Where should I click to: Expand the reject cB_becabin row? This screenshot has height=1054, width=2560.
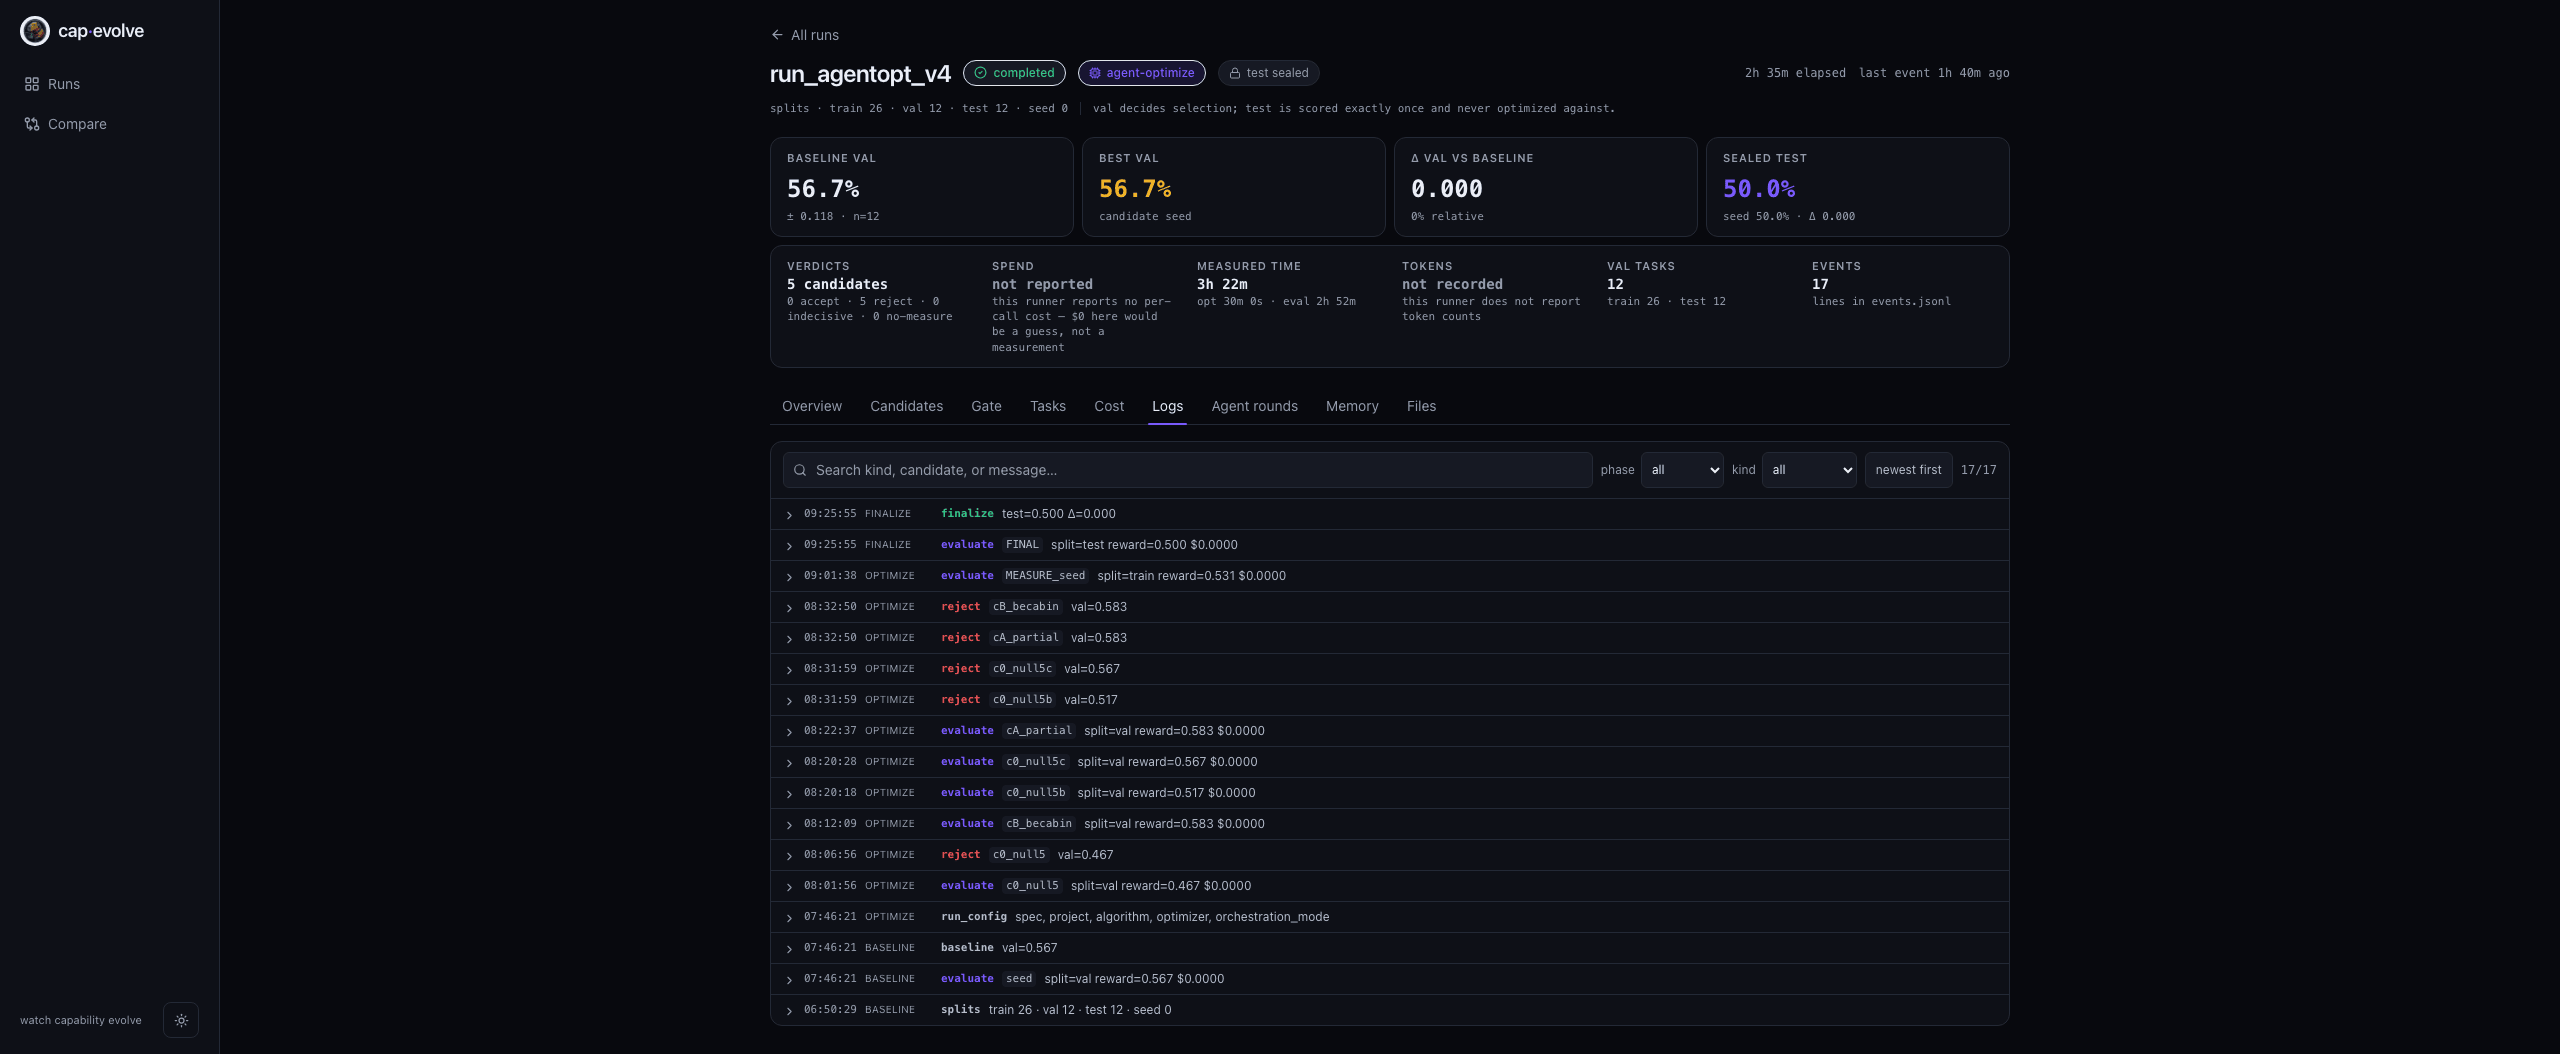click(x=1389, y=607)
